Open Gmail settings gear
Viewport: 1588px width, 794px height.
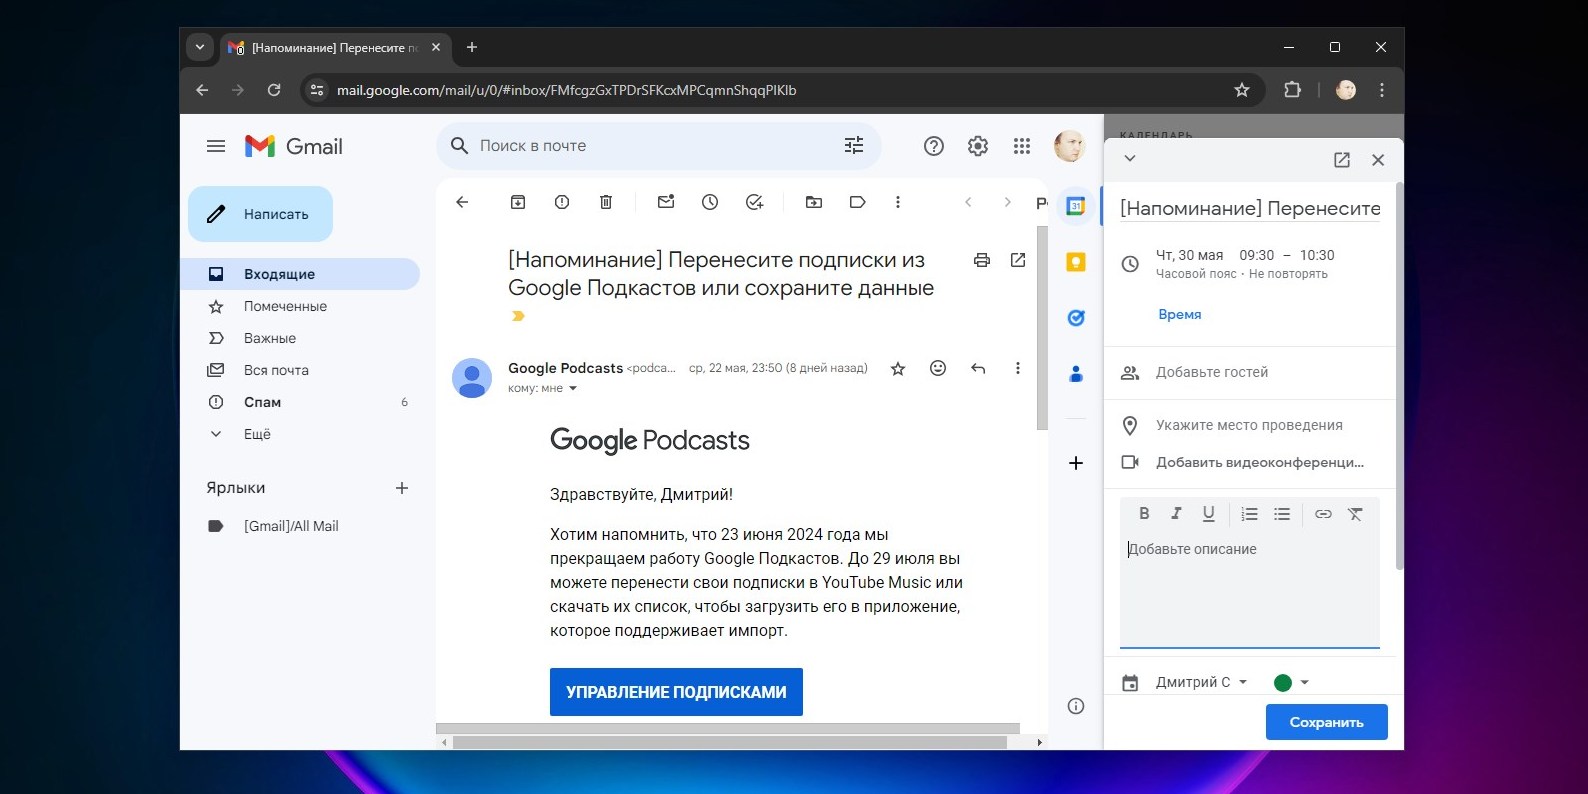click(978, 146)
